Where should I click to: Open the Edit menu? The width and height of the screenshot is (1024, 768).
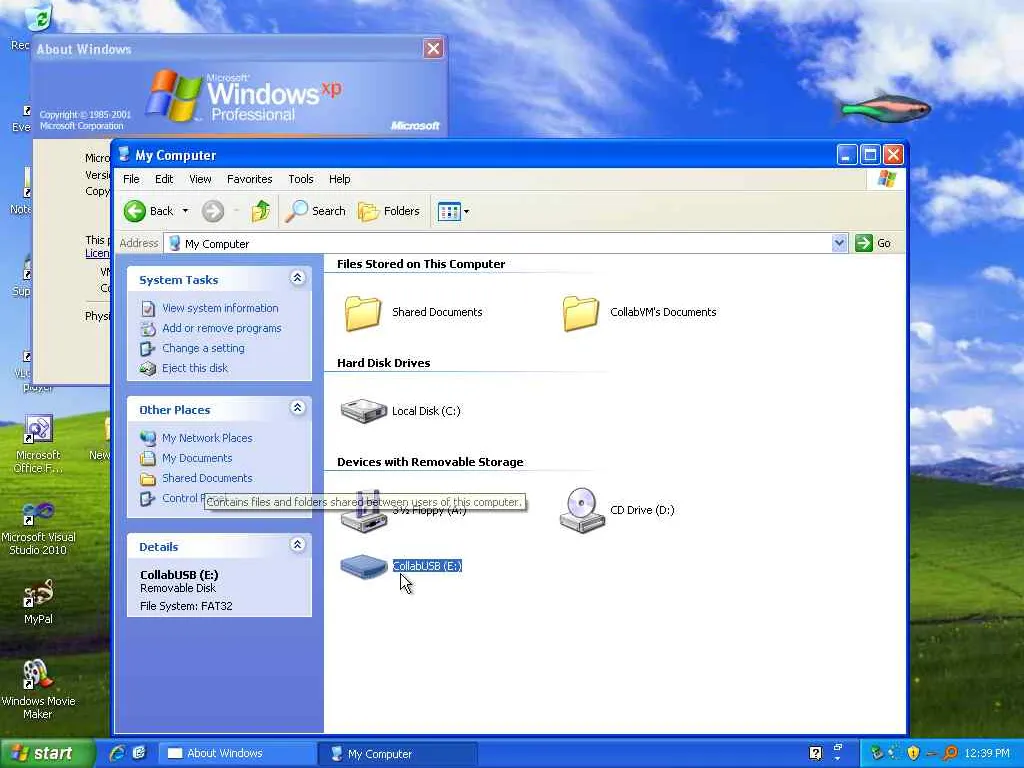tap(164, 179)
